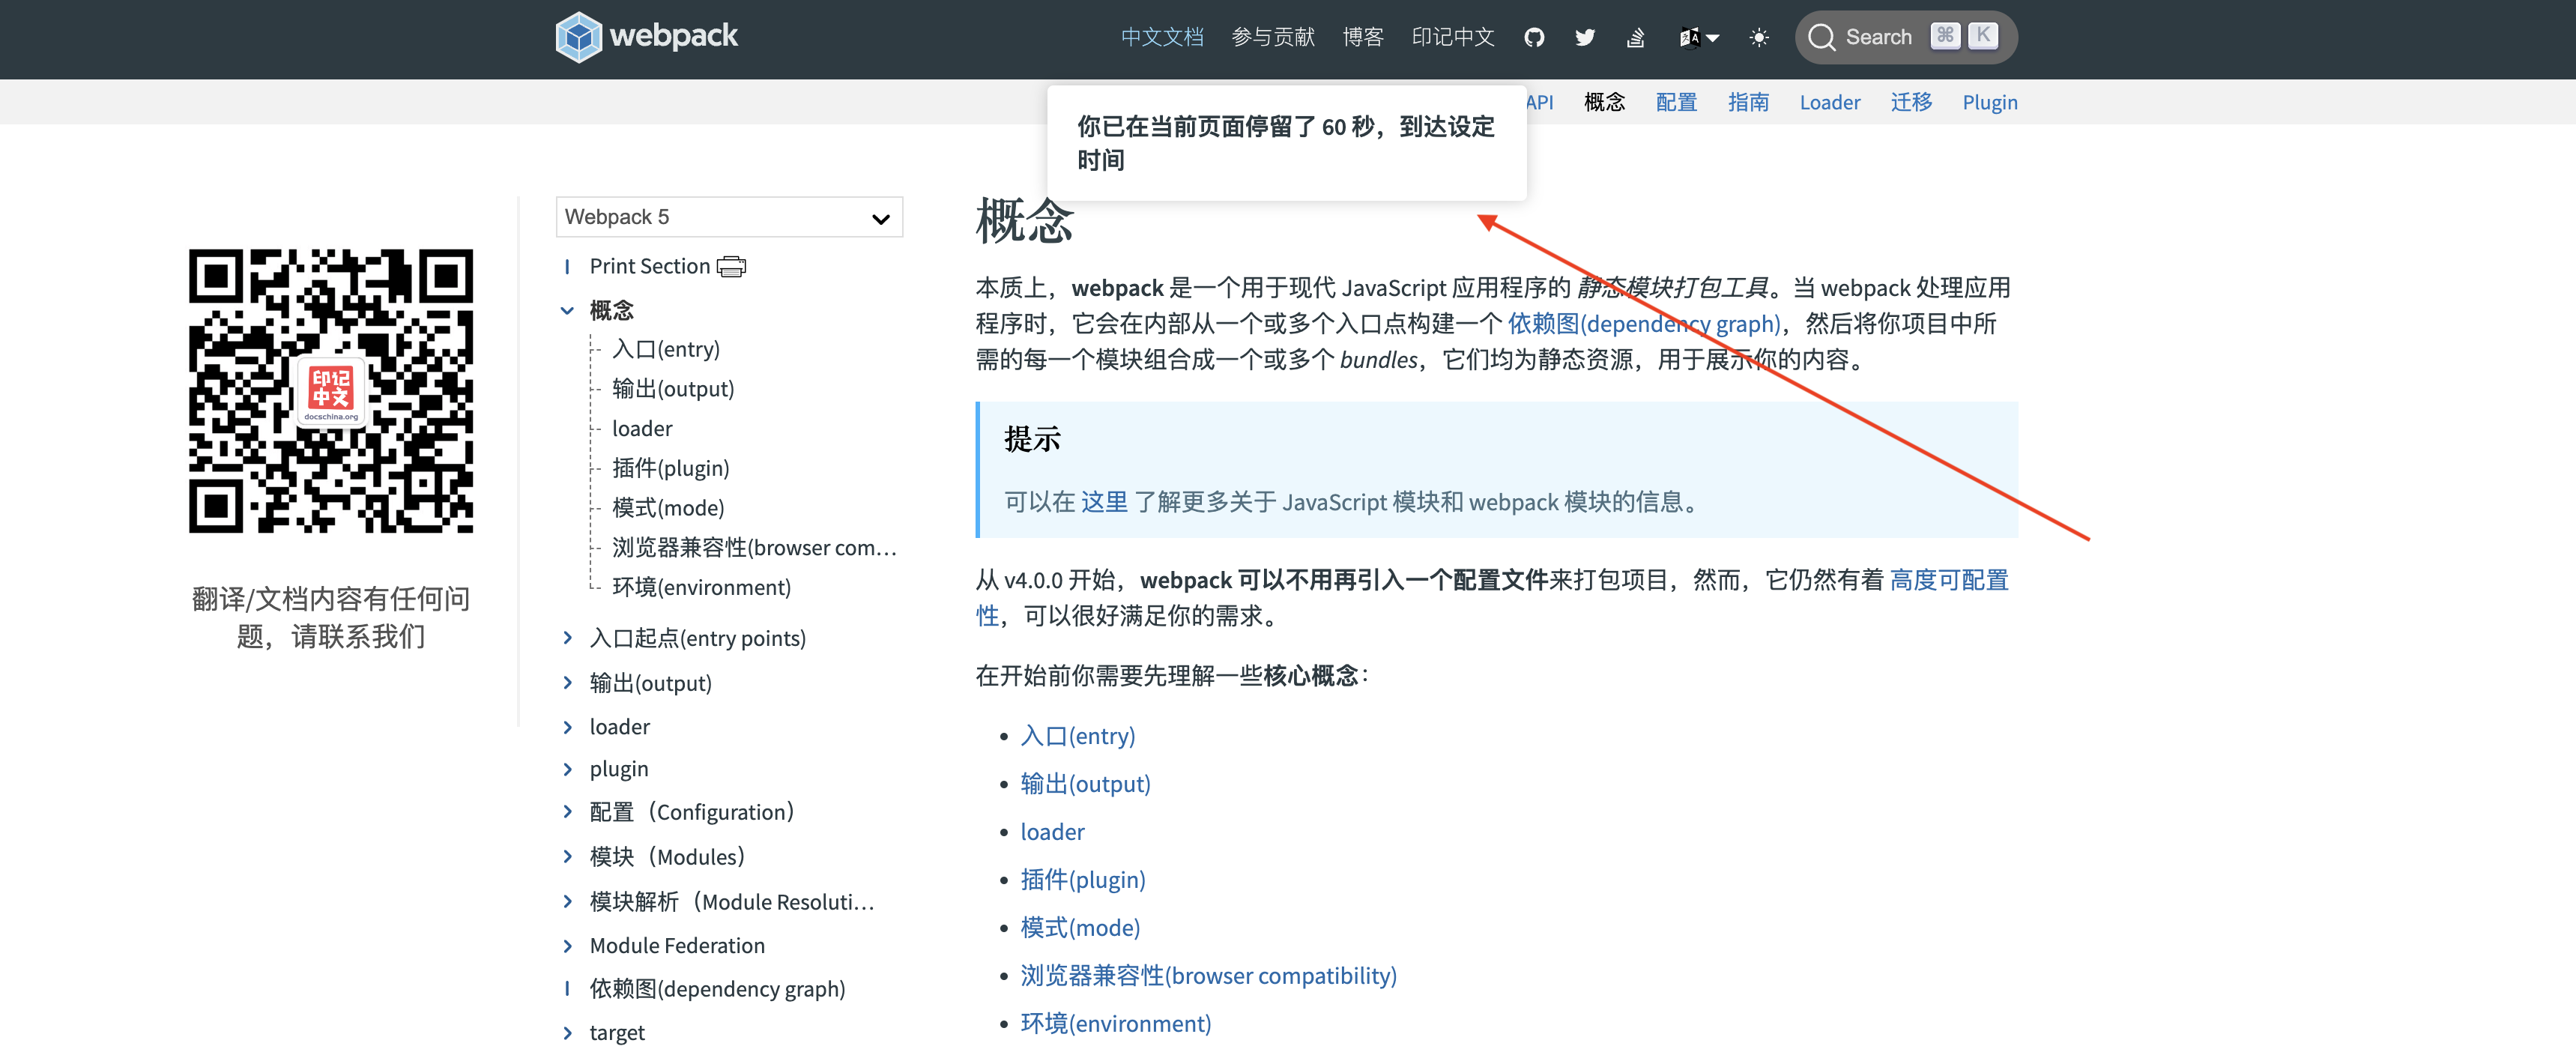2576x1061 pixels.
Task: Open the Twitter icon link
Action: click(1585, 38)
